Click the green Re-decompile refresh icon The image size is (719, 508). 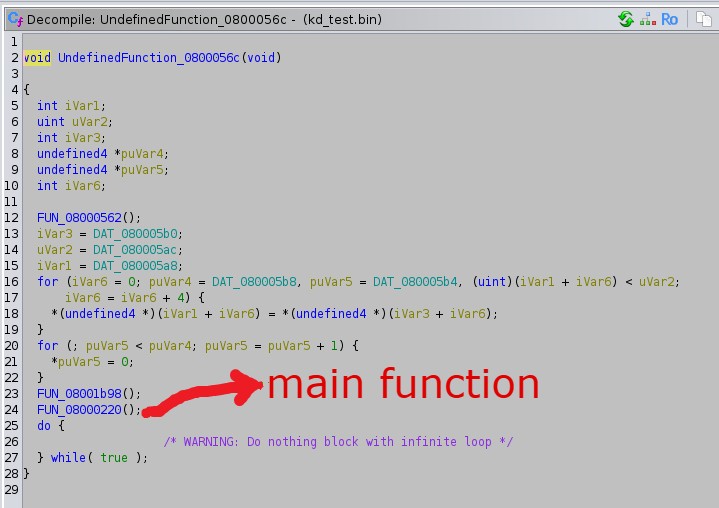coord(625,19)
